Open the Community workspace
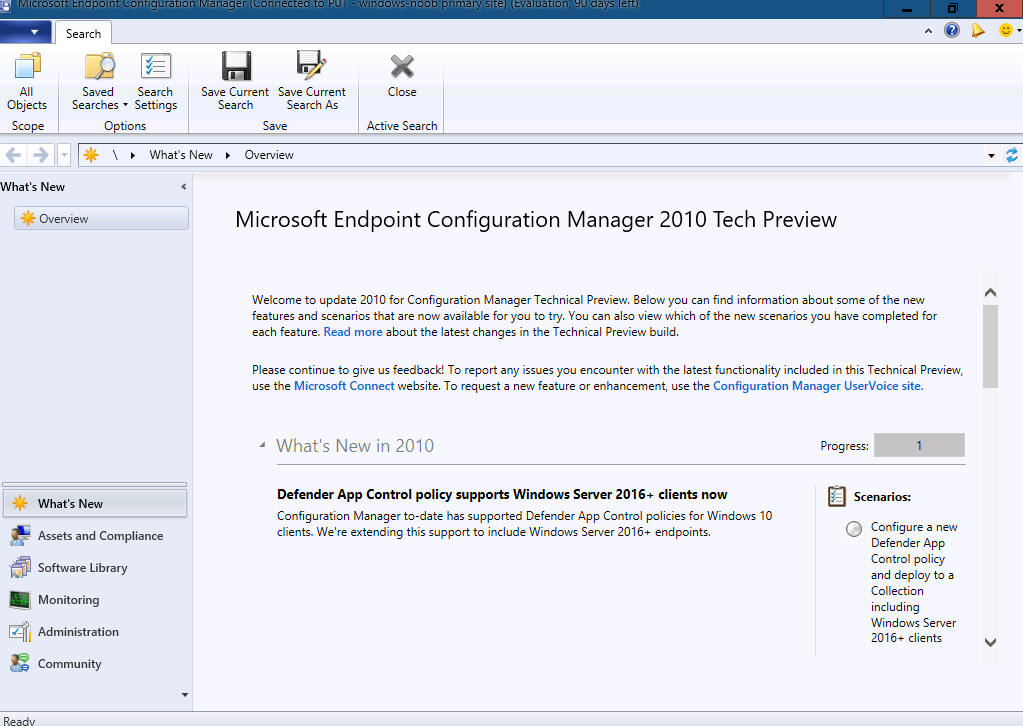The image size is (1023, 726). coord(95,663)
